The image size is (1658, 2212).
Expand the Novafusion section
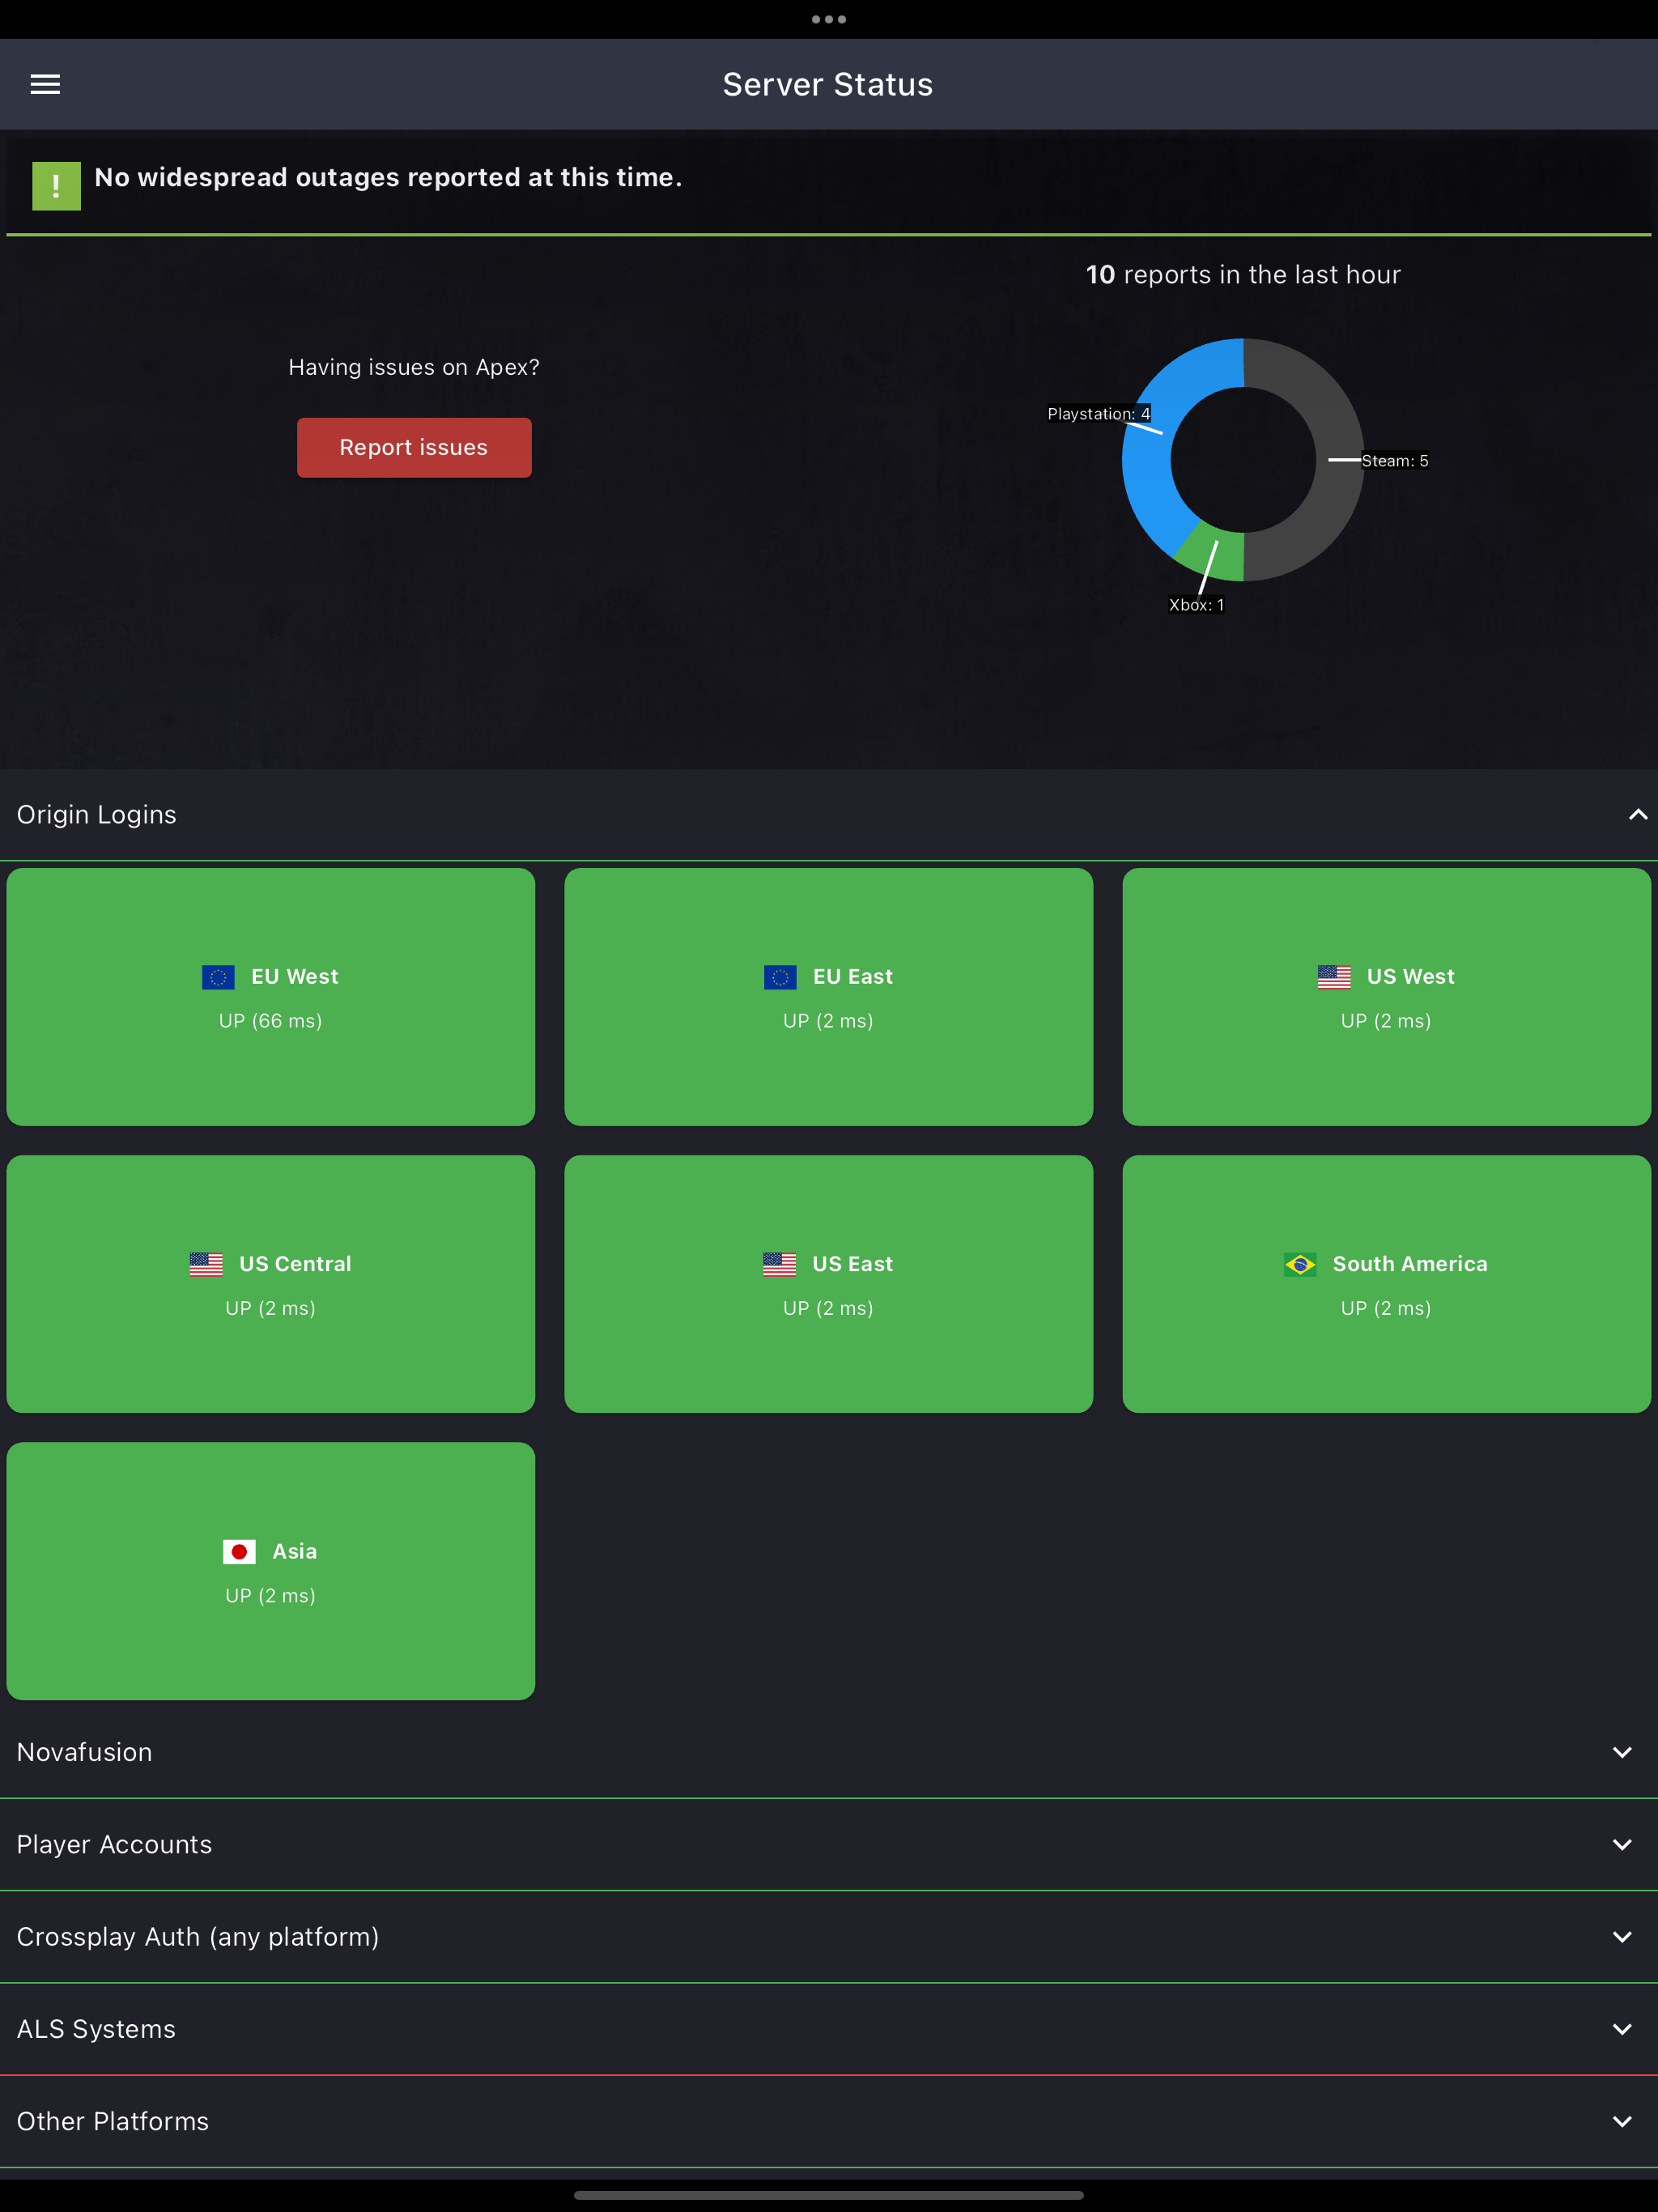tap(1622, 1752)
